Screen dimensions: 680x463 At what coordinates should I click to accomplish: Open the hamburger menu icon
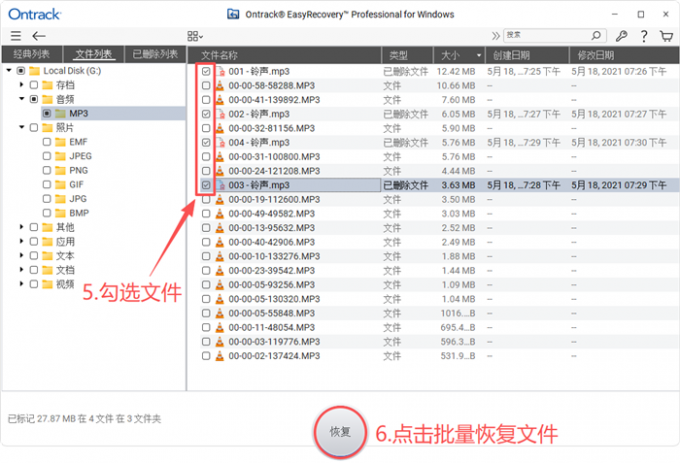pos(16,36)
